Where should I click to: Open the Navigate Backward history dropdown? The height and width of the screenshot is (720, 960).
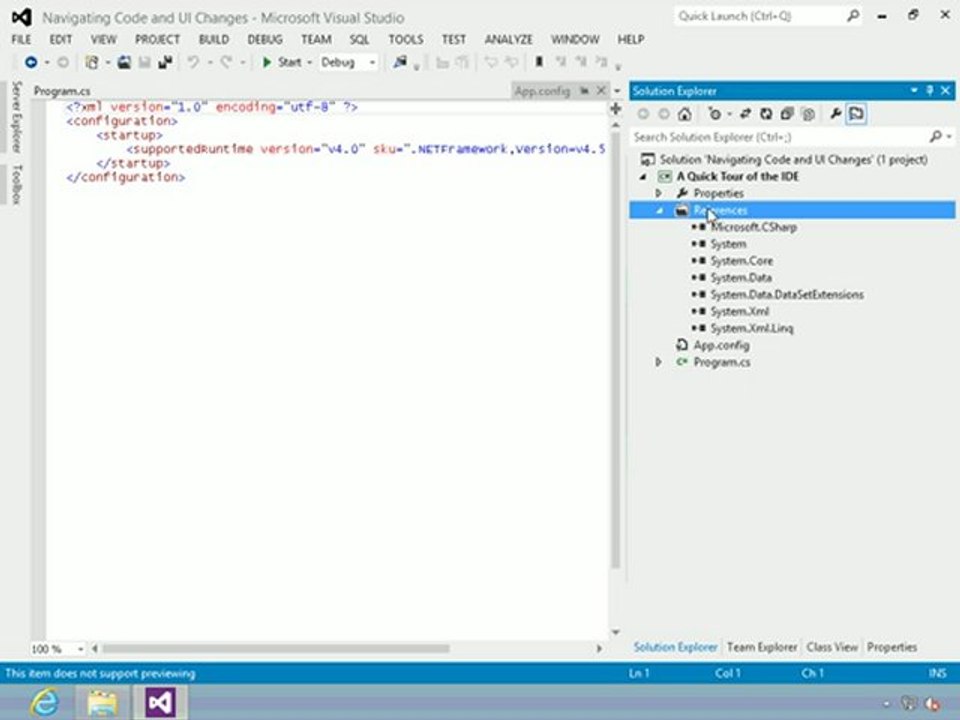click(47, 62)
